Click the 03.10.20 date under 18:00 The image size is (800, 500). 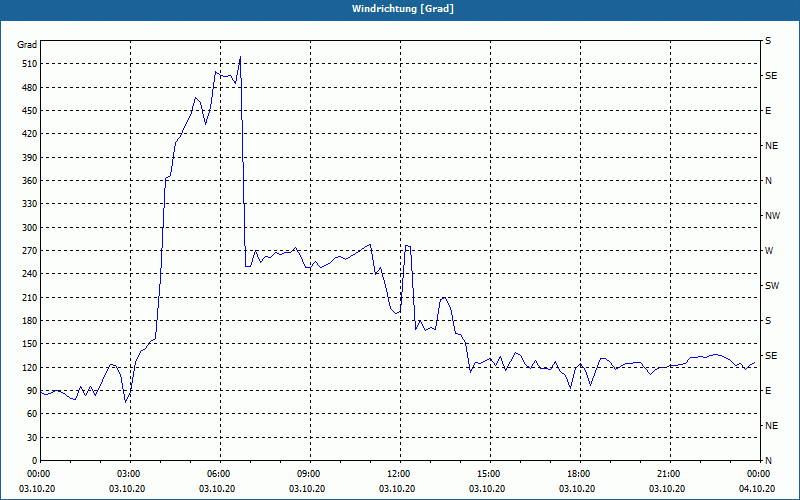(577, 489)
